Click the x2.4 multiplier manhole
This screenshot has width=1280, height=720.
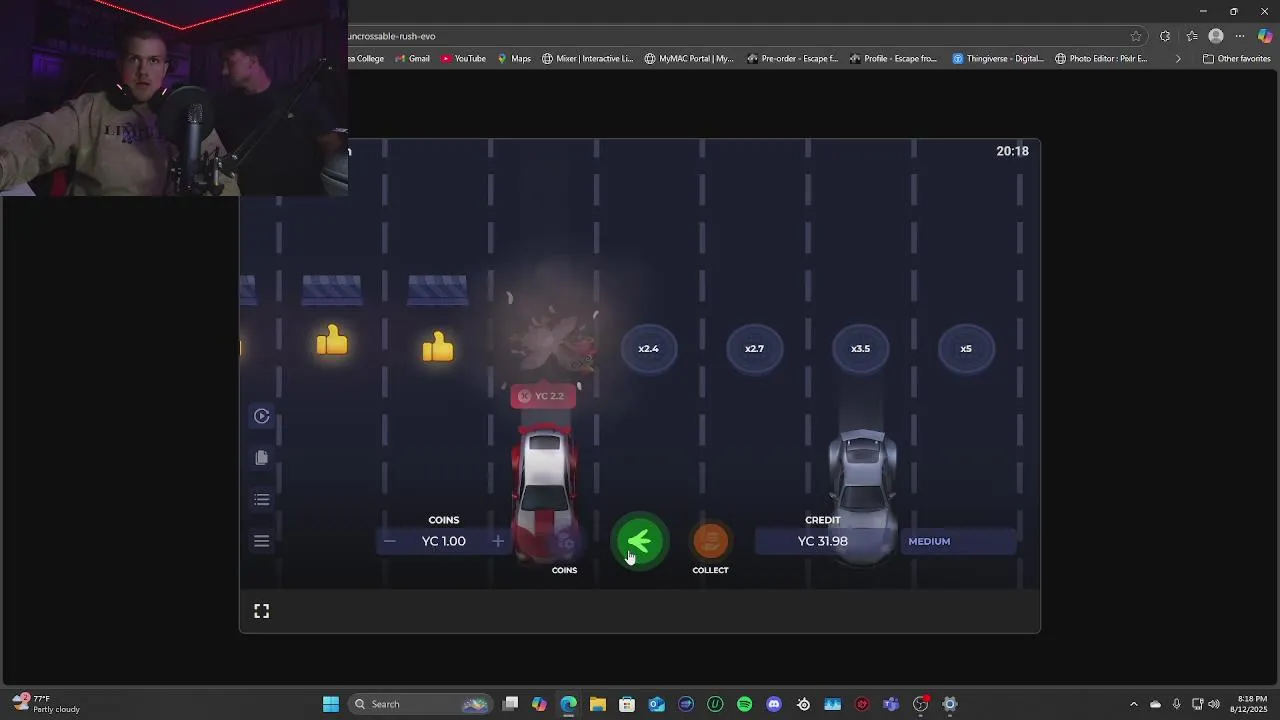649,349
